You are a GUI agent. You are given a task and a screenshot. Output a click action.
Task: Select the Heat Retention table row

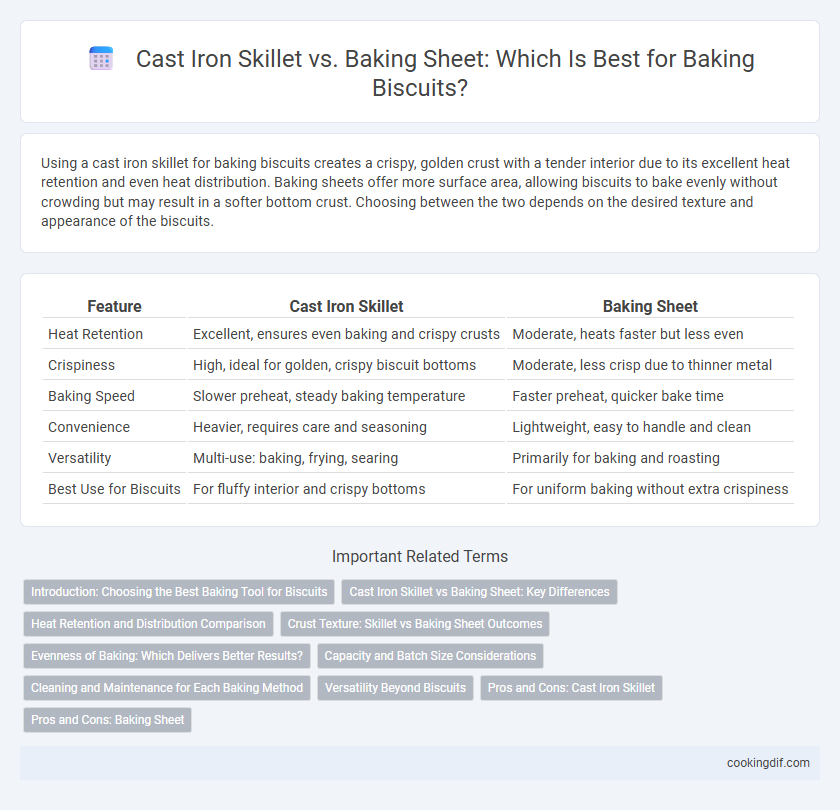(x=418, y=334)
